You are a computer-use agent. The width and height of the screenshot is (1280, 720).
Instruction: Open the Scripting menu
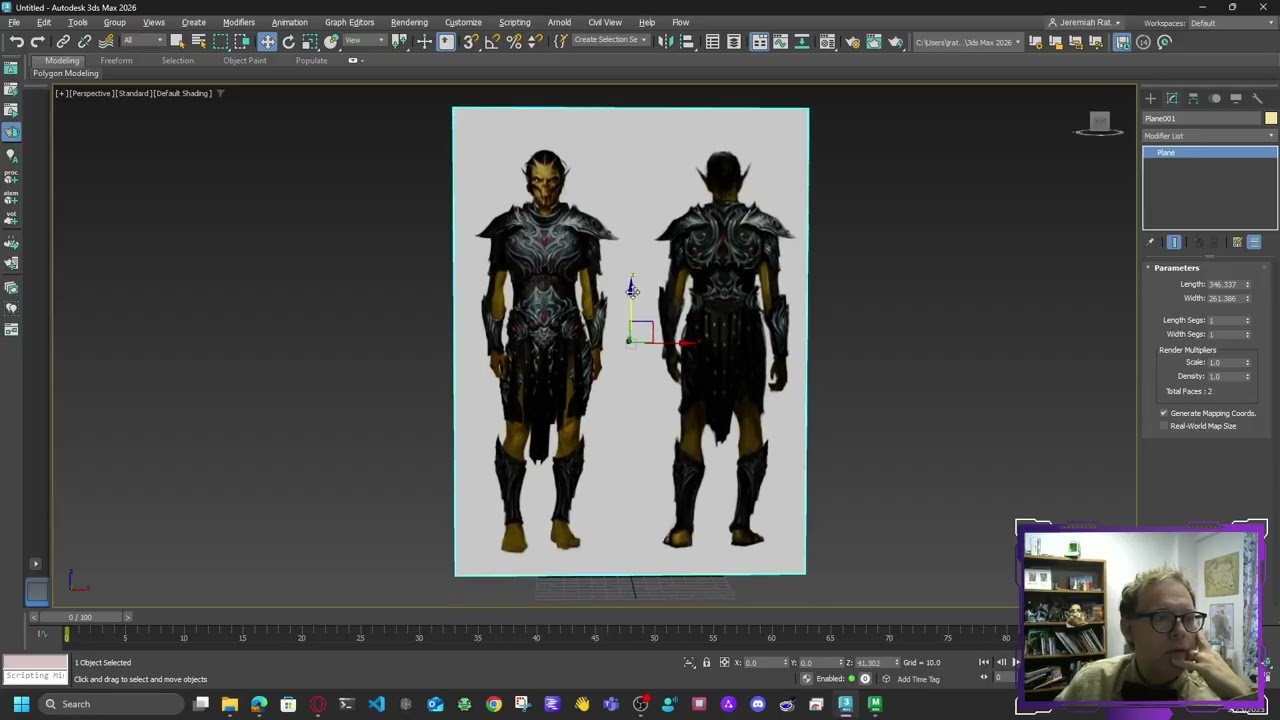pyautogui.click(x=514, y=22)
